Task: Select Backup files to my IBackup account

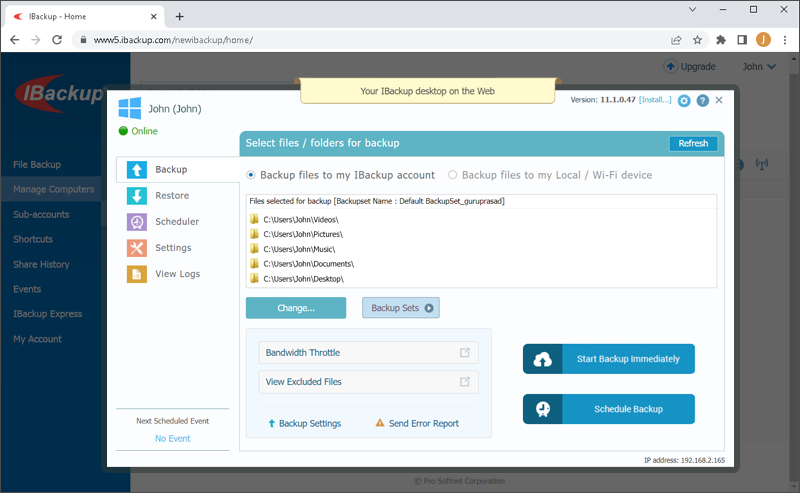Action: coord(251,175)
